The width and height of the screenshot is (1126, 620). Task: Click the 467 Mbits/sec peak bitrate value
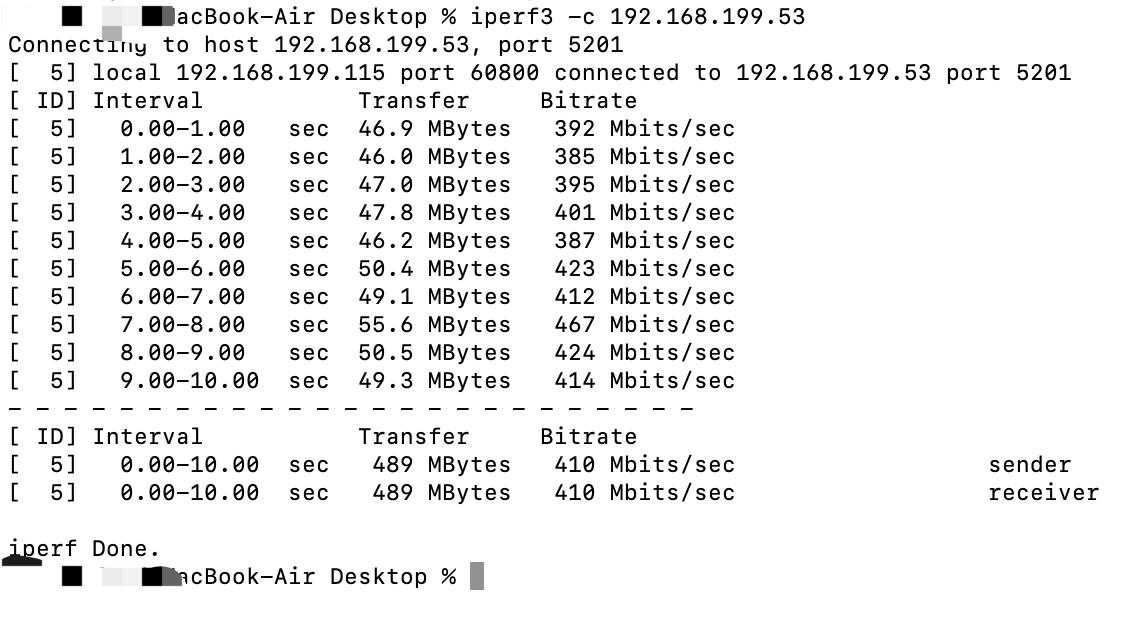point(644,325)
